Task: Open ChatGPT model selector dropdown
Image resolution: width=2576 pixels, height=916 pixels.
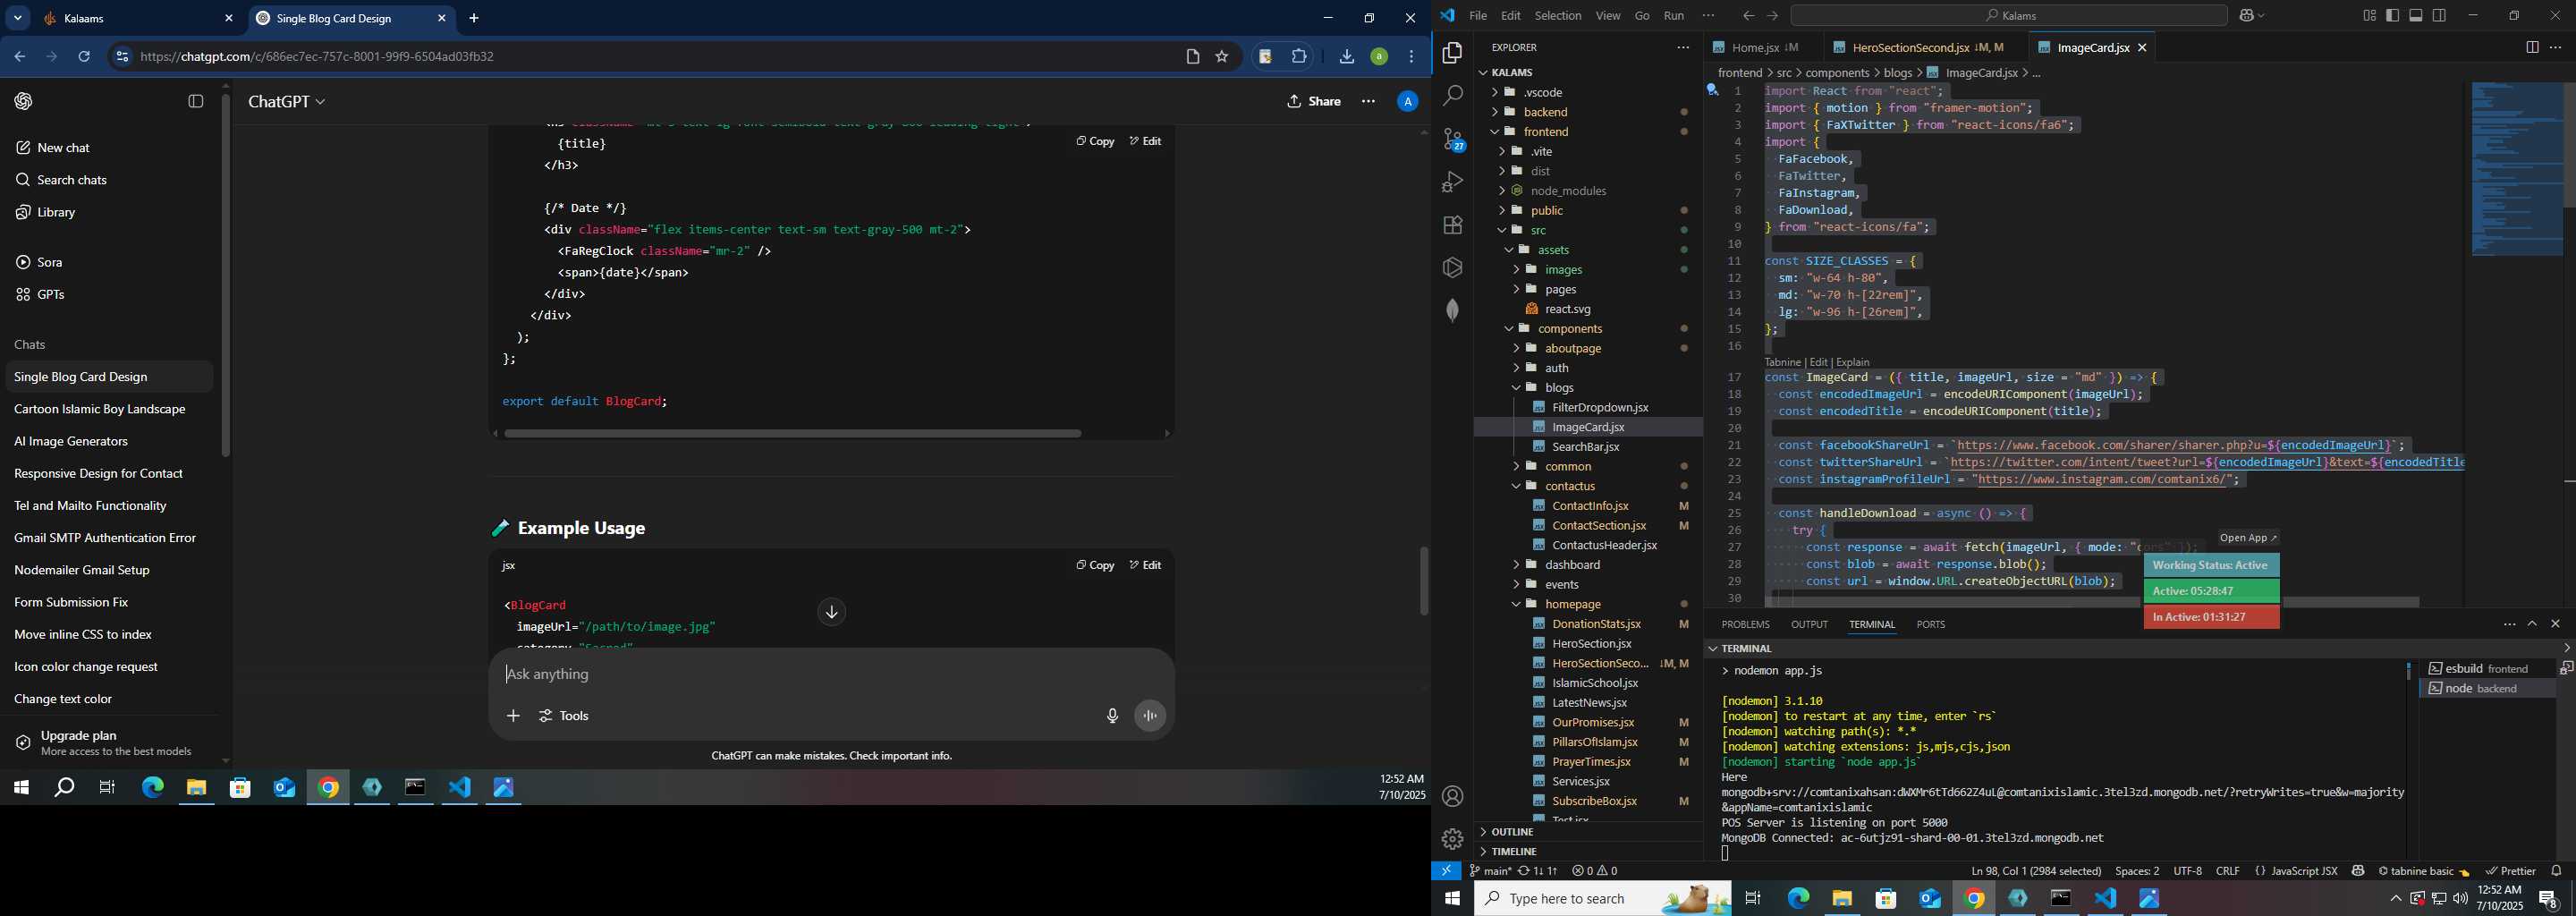Action: [287, 102]
